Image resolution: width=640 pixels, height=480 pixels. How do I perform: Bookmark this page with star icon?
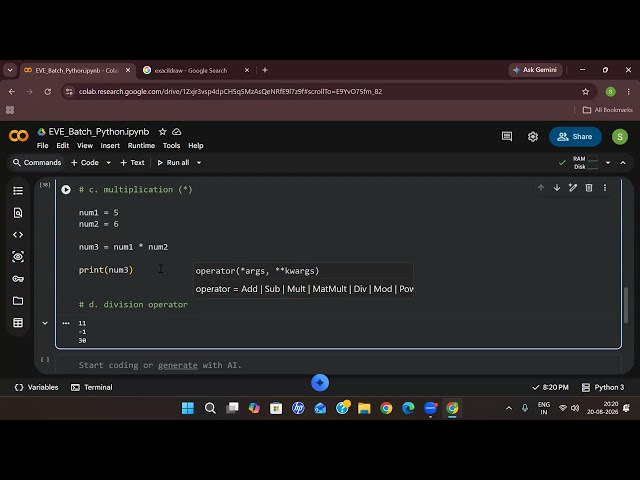pos(586,91)
